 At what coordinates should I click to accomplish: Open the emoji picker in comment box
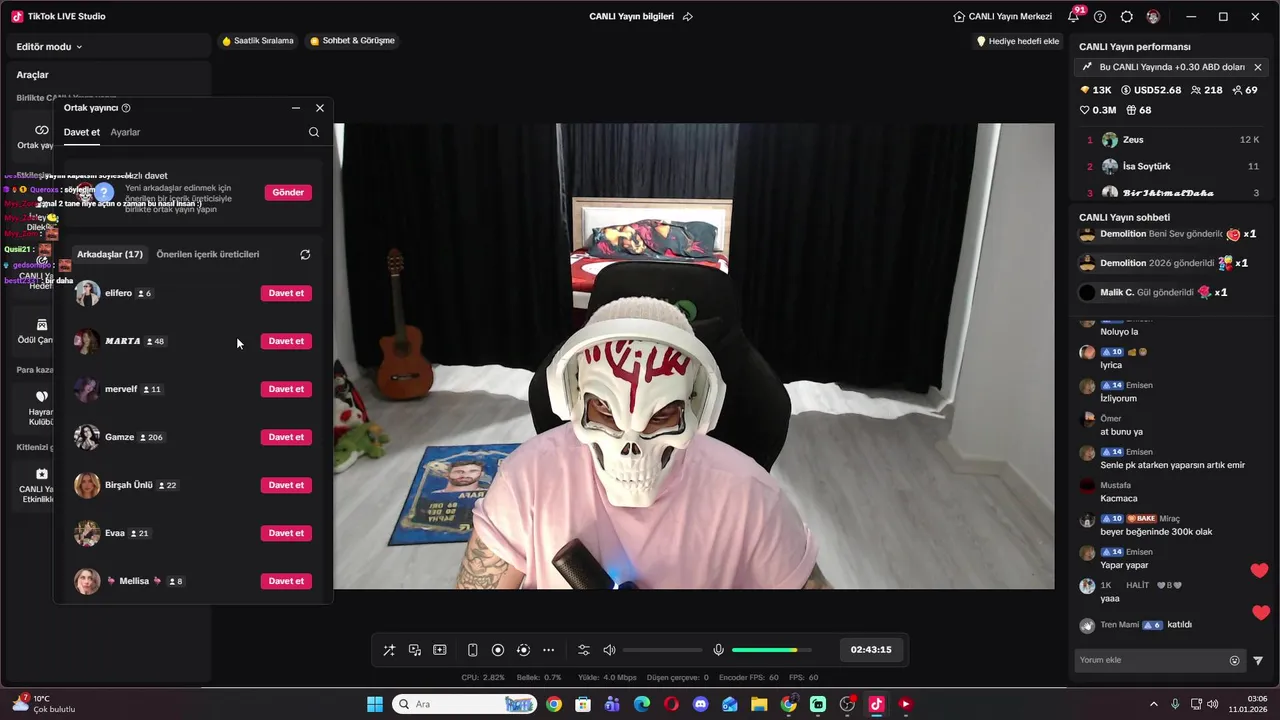click(x=1234, y=661)
